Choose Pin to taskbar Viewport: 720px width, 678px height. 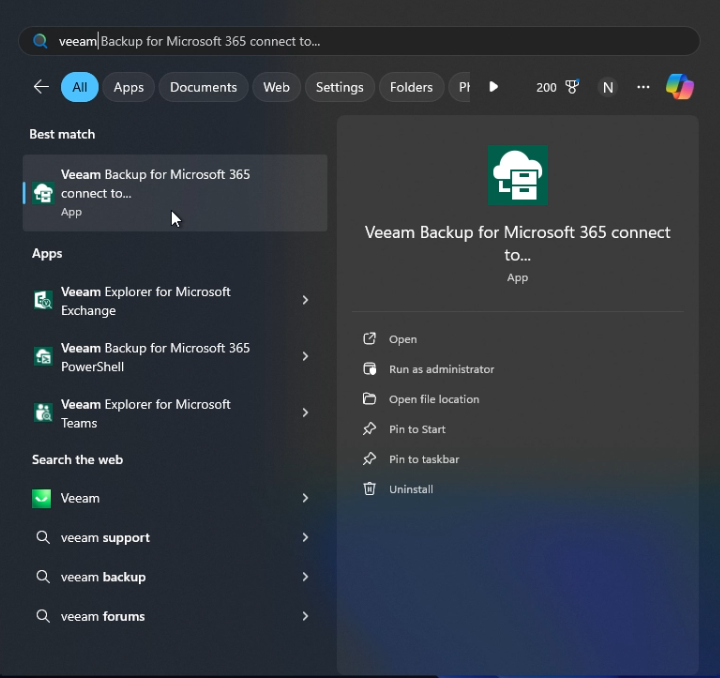tap(424, 459)
